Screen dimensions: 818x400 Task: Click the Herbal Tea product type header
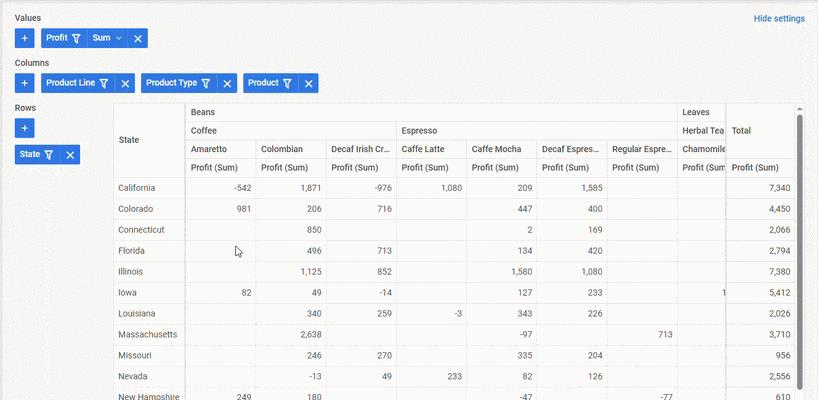point(702,130)
